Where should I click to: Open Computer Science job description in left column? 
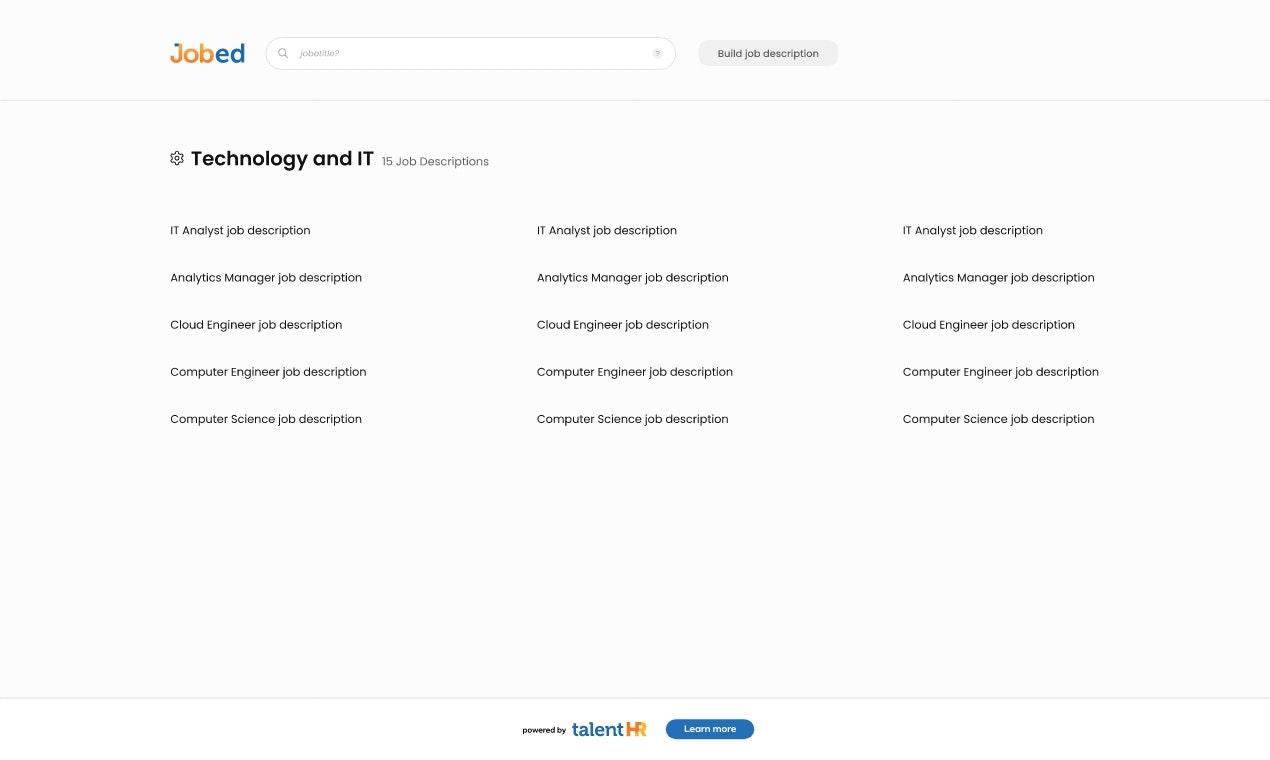(x=266, y=419)
